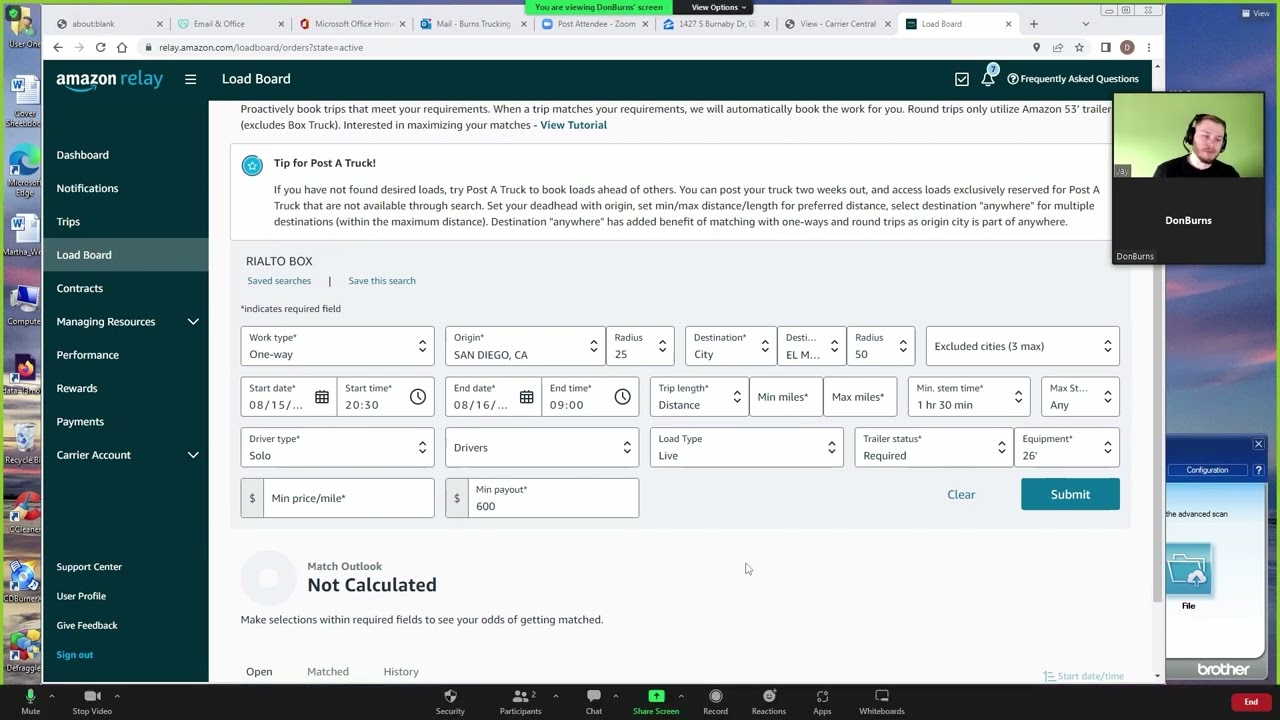Open Payments in sidebar
Image resolution: width=1280 pixels, height=720 pixels.
click(80, 422)
